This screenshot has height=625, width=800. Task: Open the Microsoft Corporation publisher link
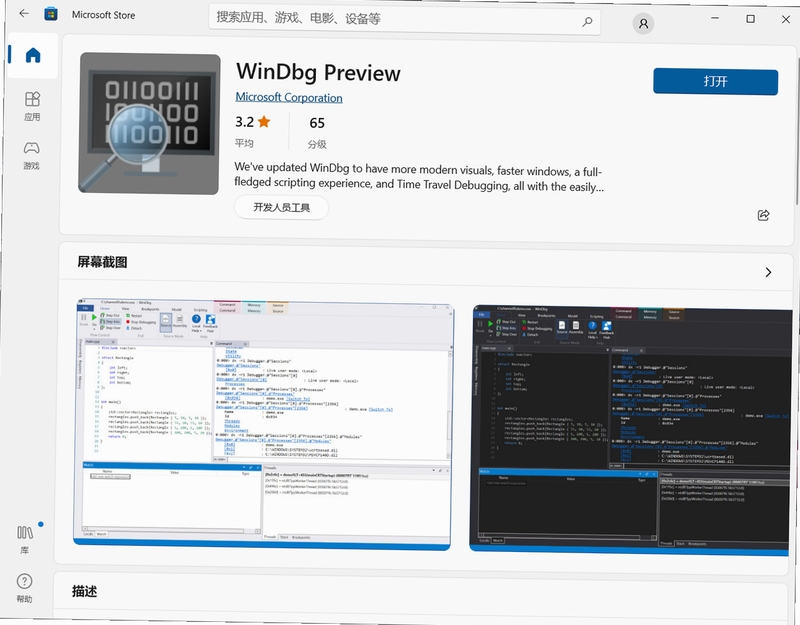(289, 97)
